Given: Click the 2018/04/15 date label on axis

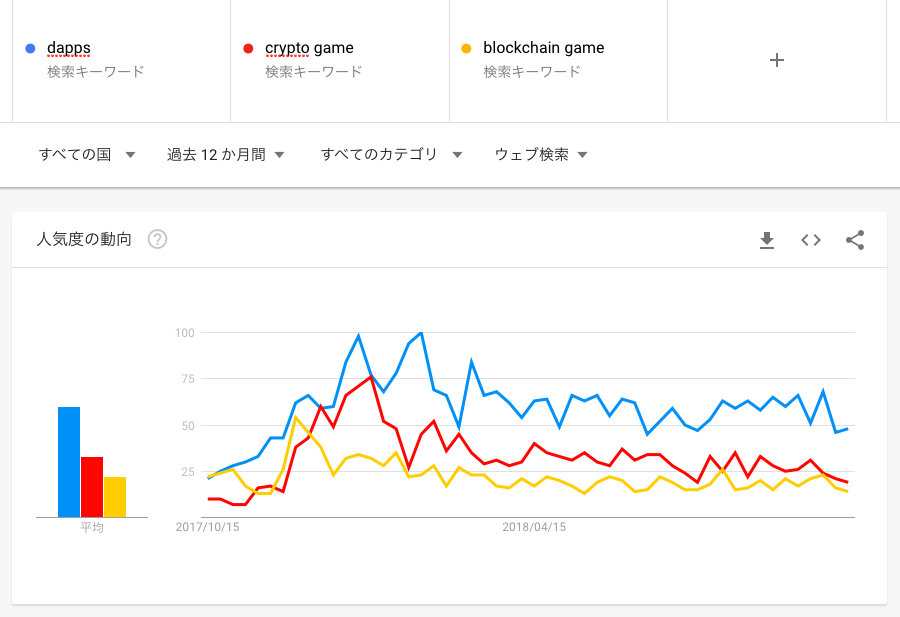Looking at the screenshot, I should (x=534, y=527).
